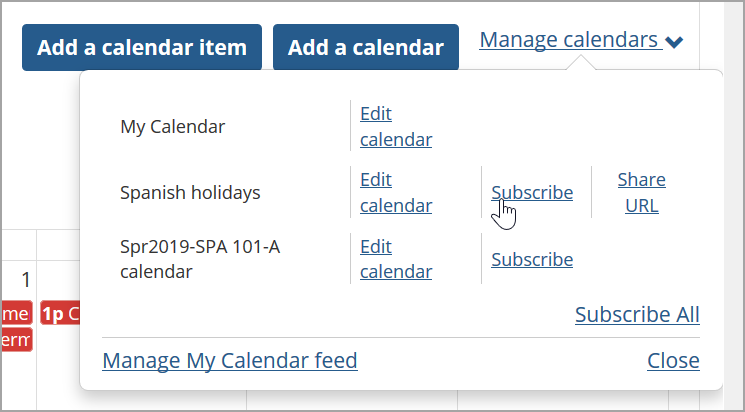Open the Manage calendars link

pyautogui.click(x=569, y=41)
